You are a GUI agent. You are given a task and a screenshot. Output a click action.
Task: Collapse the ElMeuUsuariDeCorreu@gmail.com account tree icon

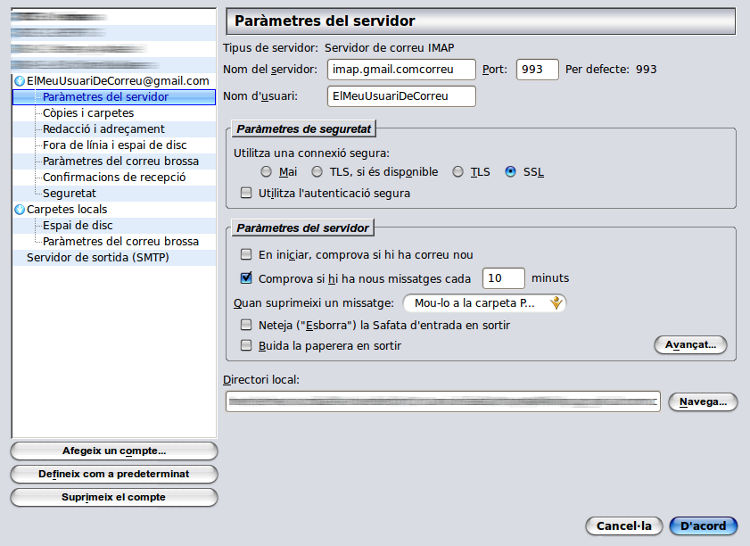pyautogui.click(x=19, y=81)
